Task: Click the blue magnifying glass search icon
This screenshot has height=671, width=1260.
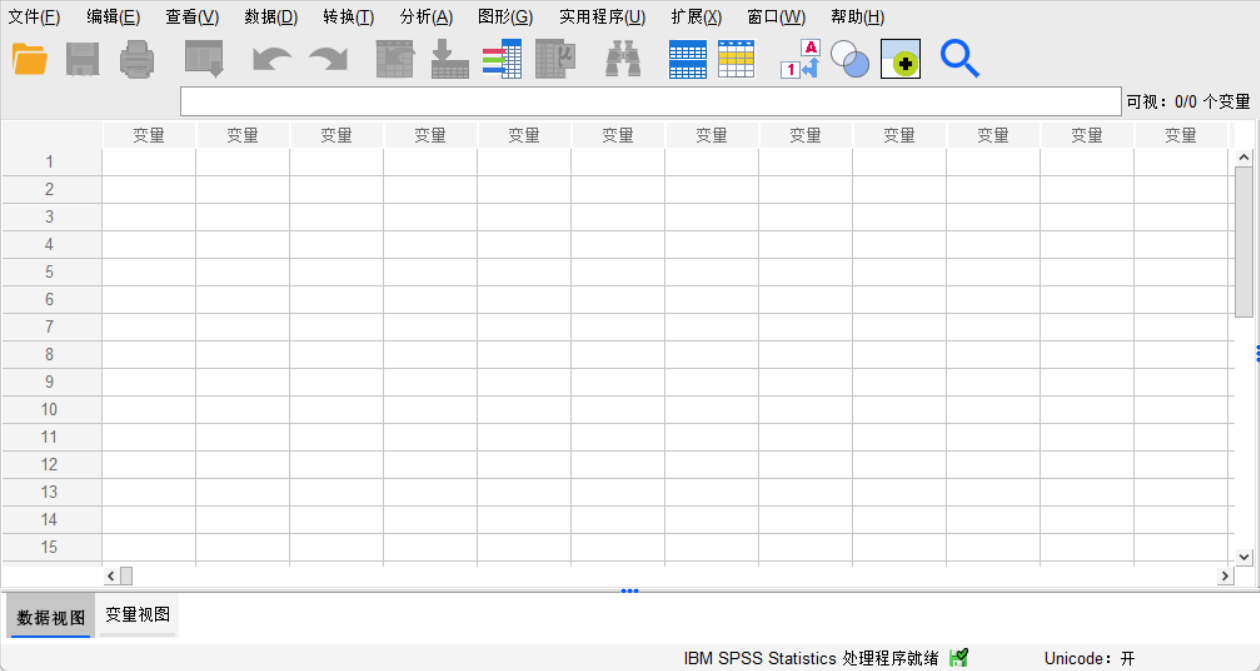Action: point(960,59)
